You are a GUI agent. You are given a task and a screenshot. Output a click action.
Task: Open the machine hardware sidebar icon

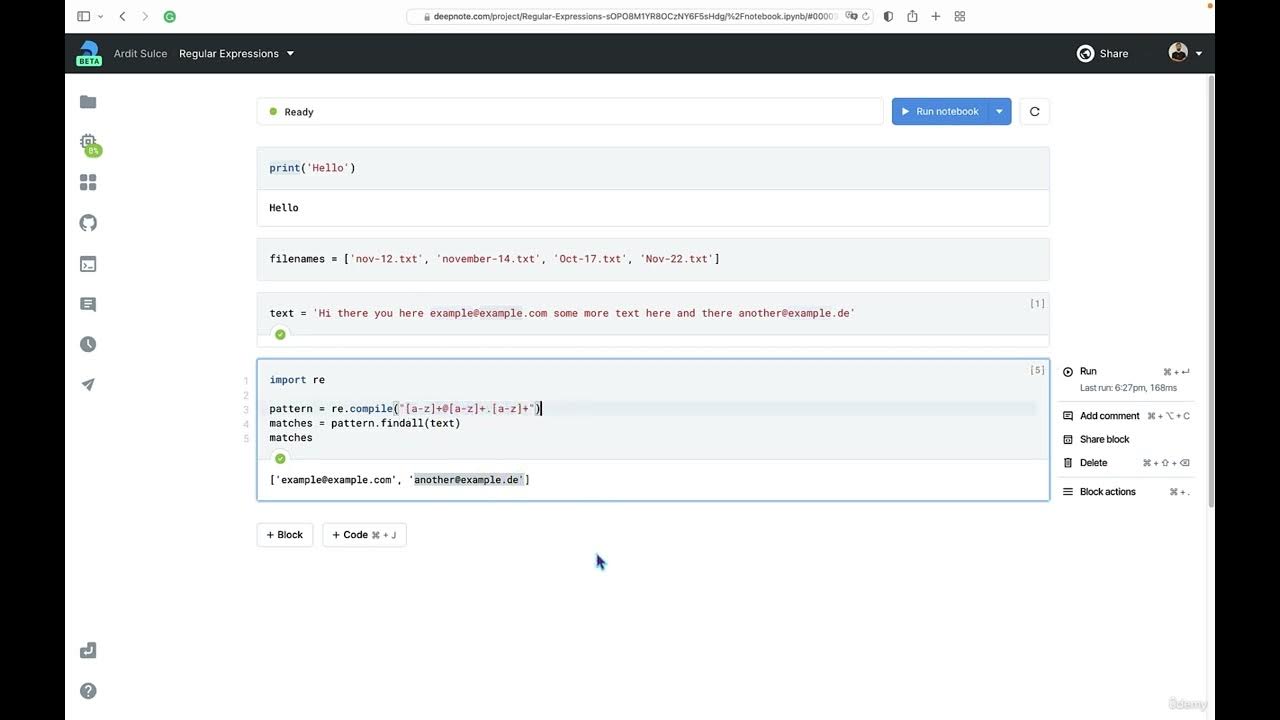pos(88,142)
